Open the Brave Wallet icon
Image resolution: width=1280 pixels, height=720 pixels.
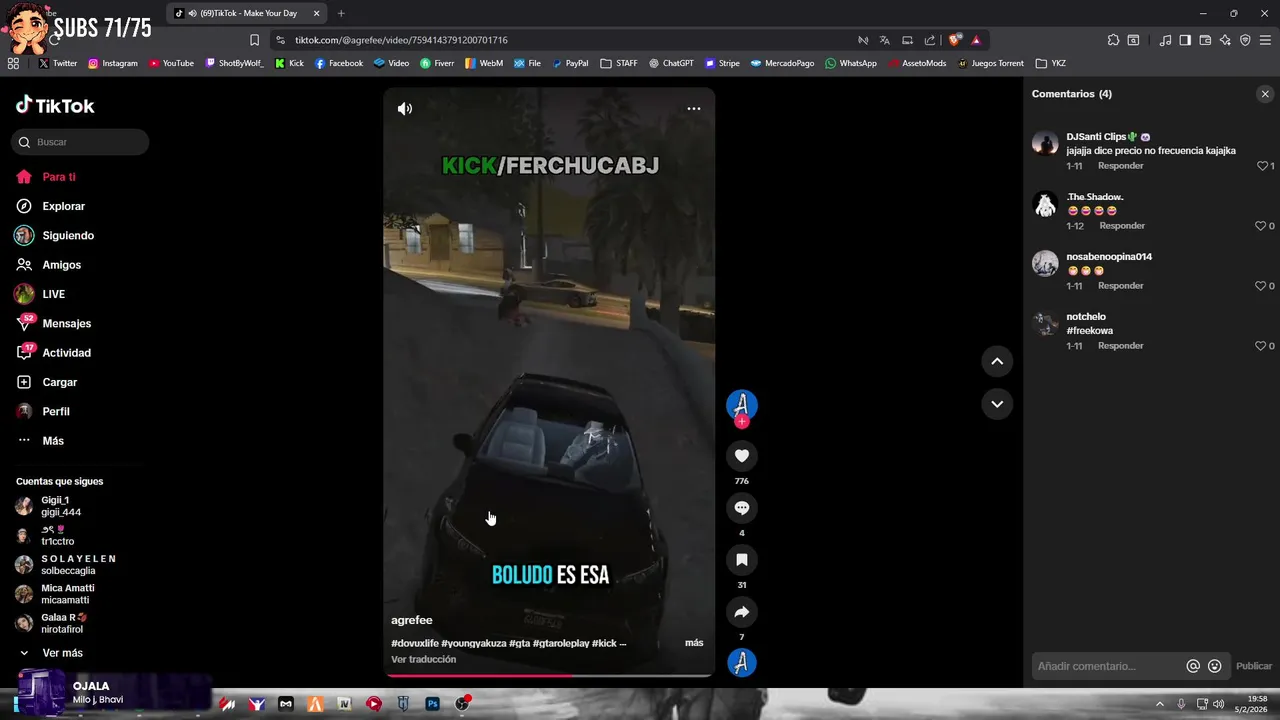pos(1205,40)
